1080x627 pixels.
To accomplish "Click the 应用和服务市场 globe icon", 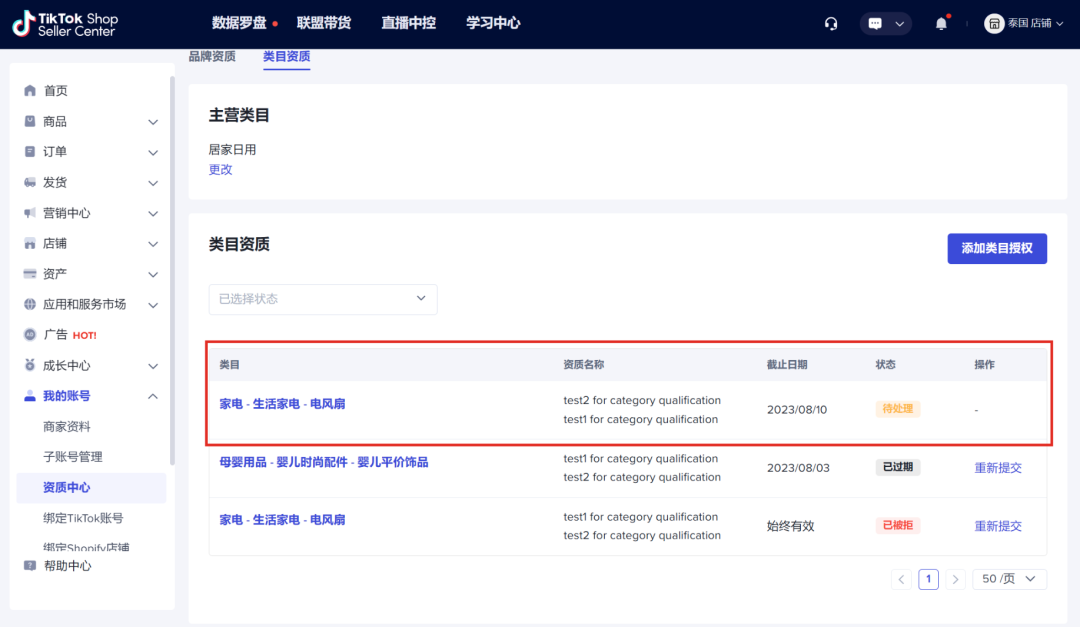I will 30,304.
